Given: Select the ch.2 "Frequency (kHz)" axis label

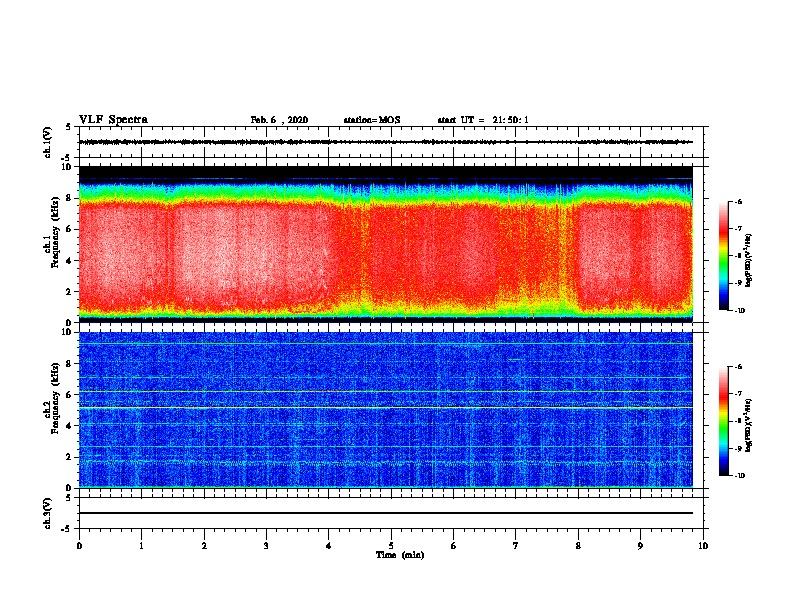Looking at the screenshot, I should pos(55,398).
